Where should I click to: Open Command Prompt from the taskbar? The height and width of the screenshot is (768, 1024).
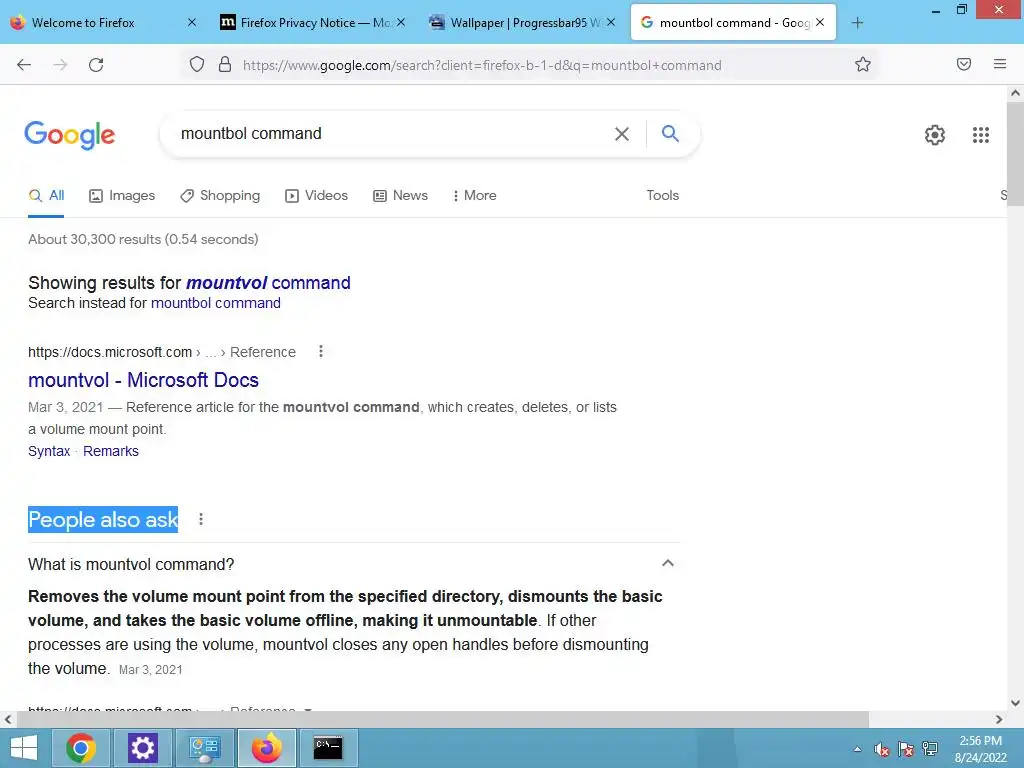pos(328,748)
